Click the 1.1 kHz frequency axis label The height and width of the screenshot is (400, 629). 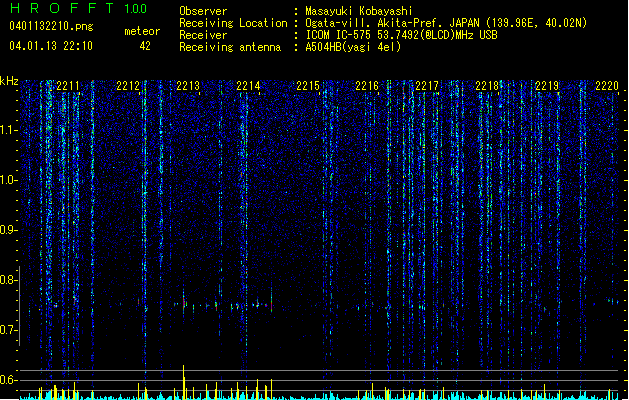[x=8, y=130]
